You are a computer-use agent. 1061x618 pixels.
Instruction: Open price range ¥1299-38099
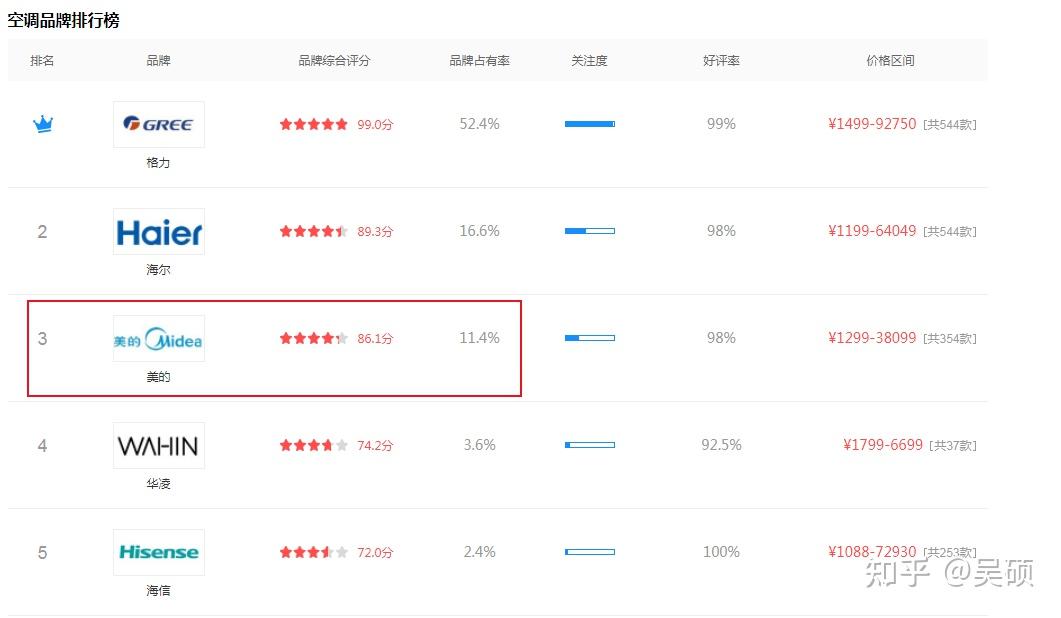872,338
